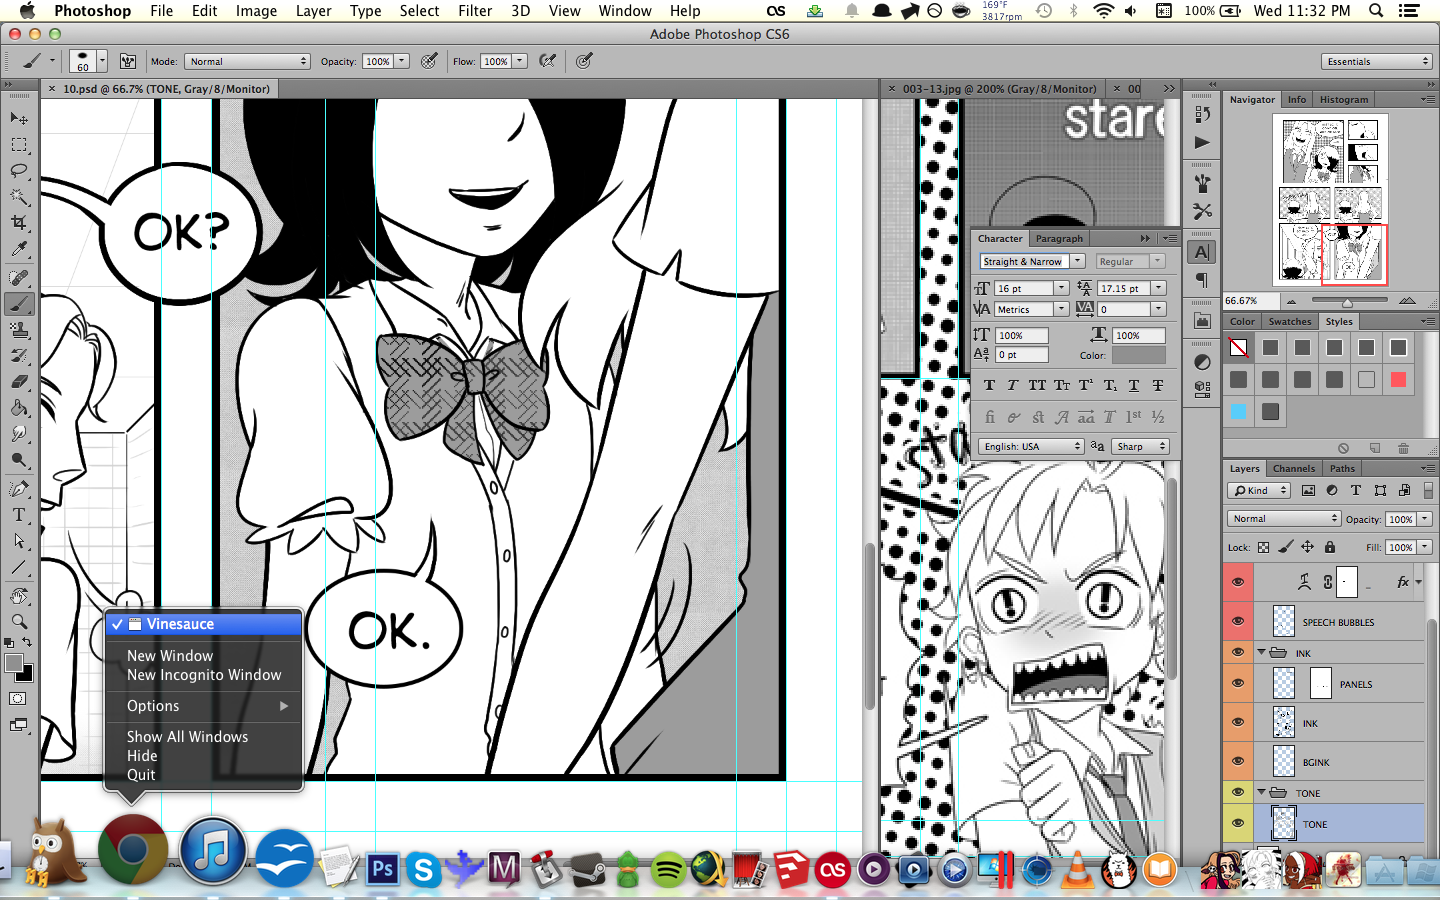The width and height of the screenshot is (1440, 900).
Task: Launch iTunes from the Dock
Action: click(212, 851)
